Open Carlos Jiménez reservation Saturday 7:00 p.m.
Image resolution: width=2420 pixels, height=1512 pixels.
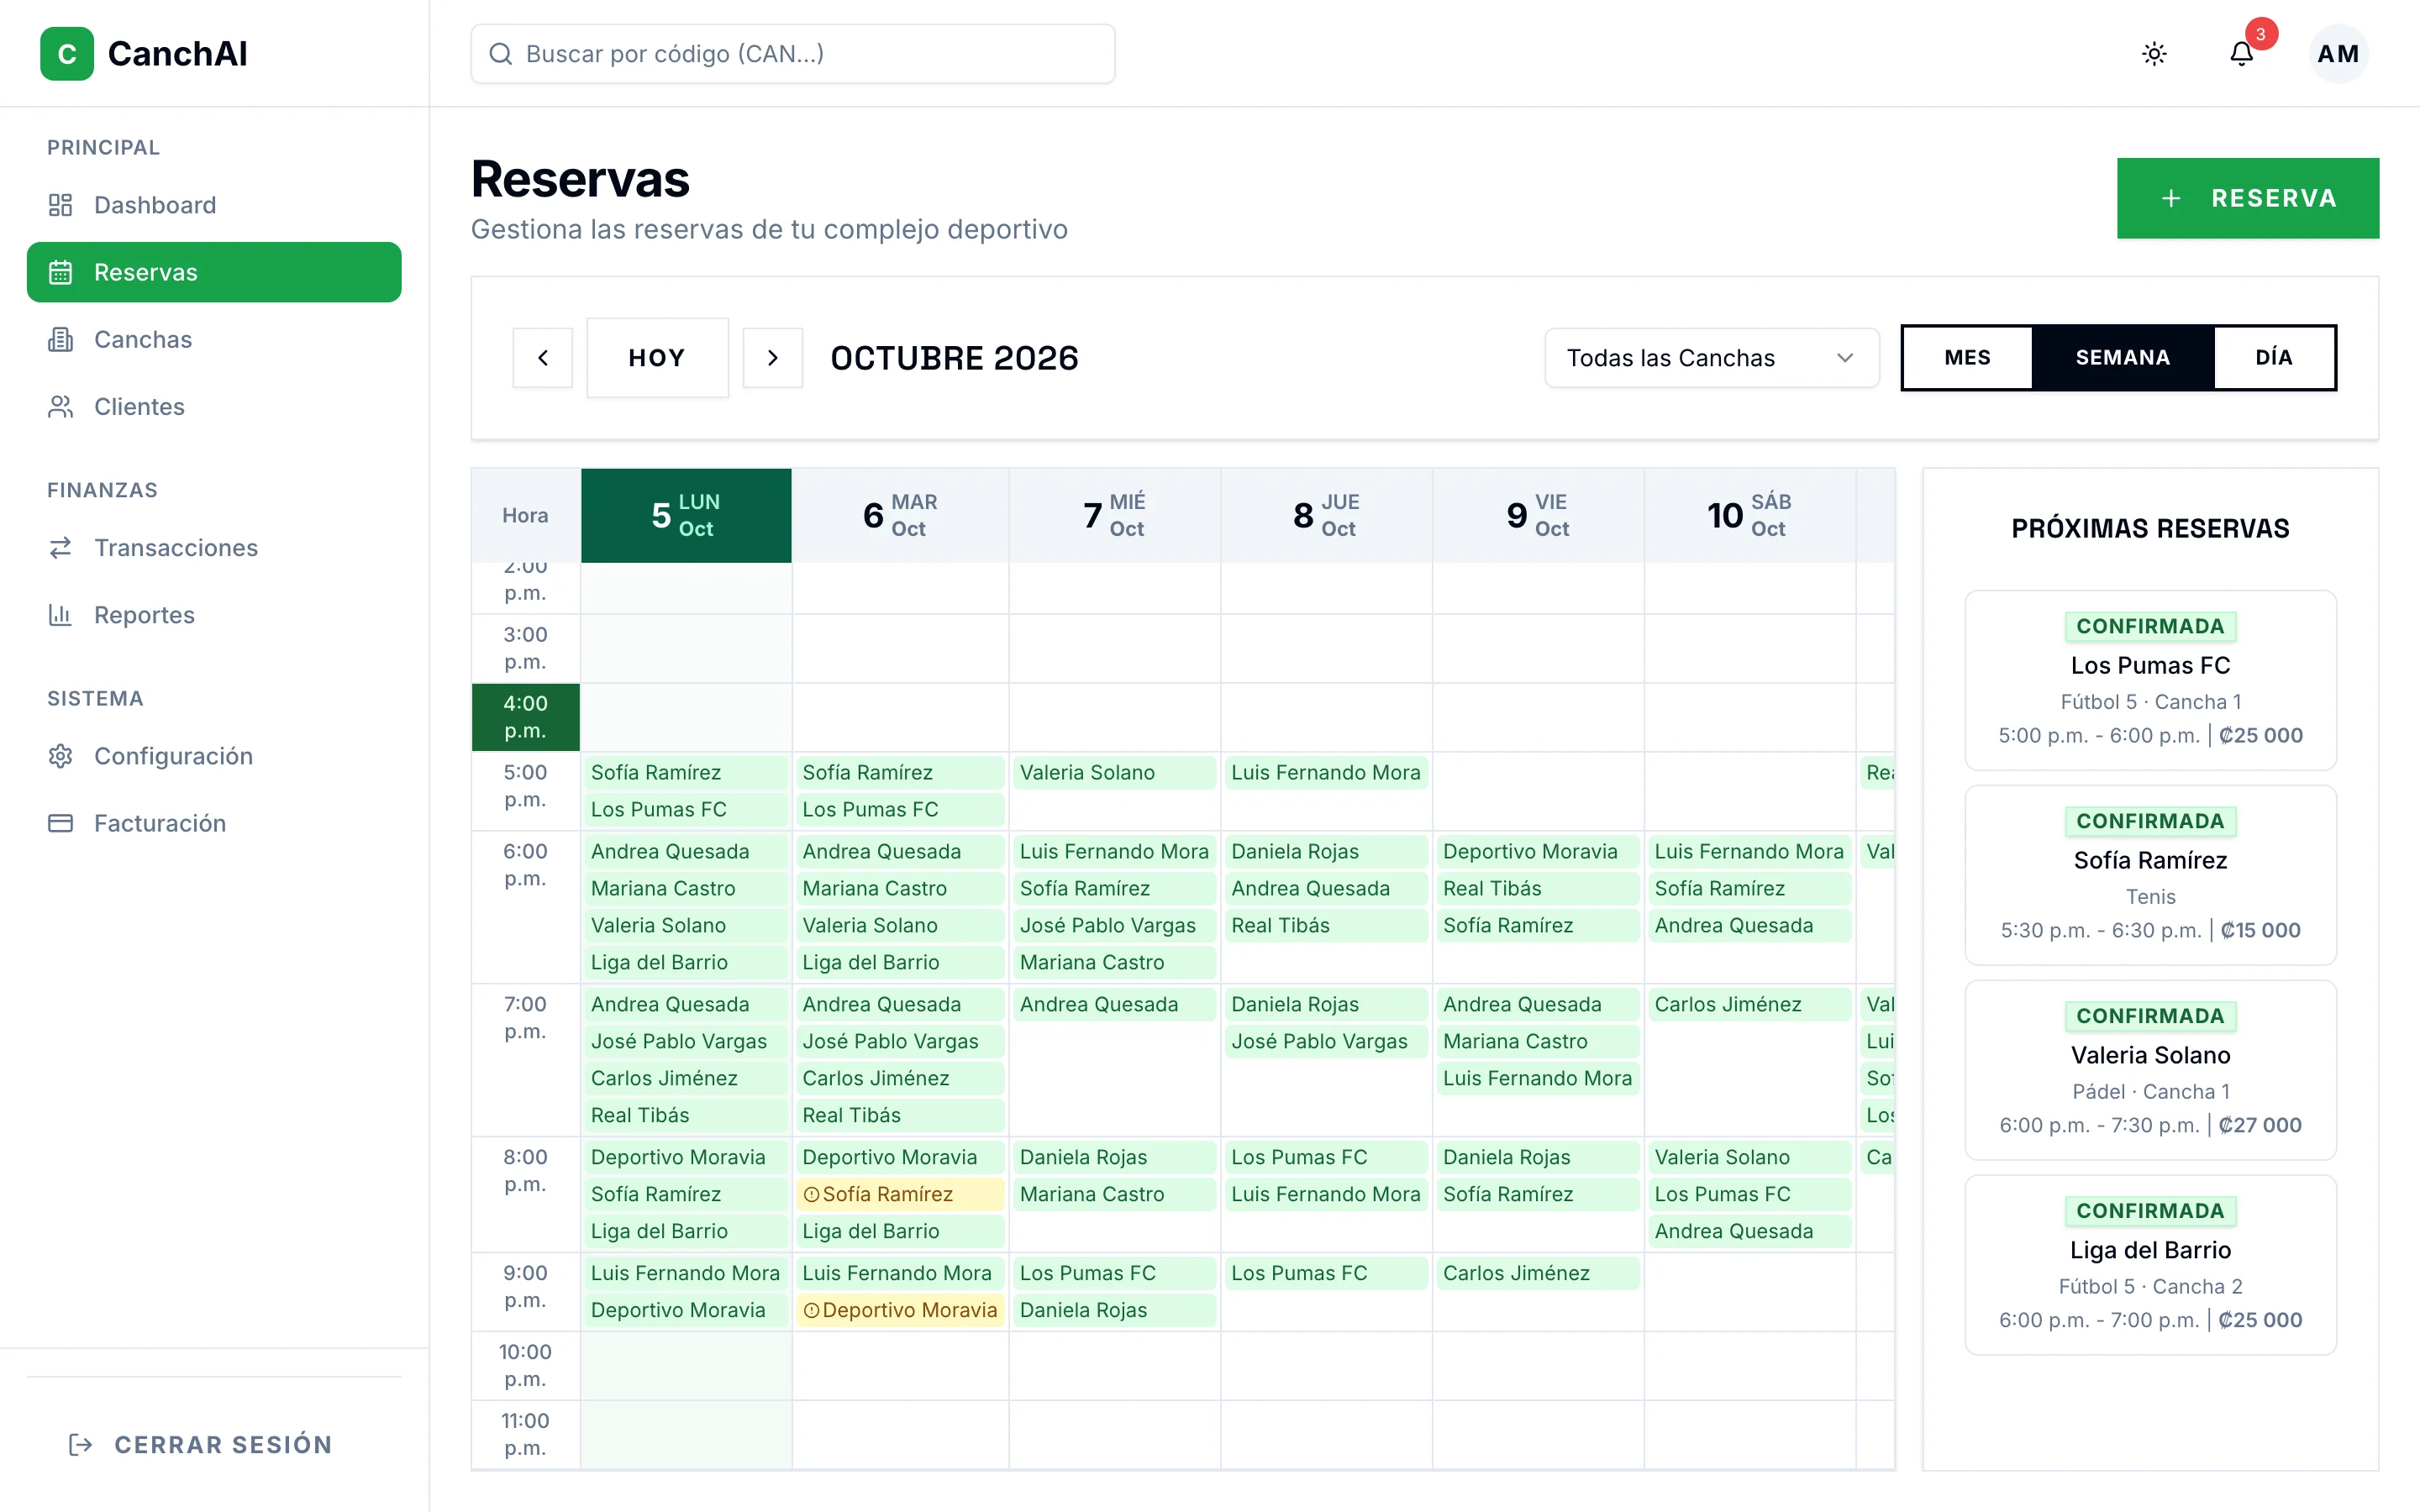[1749, 1005]
